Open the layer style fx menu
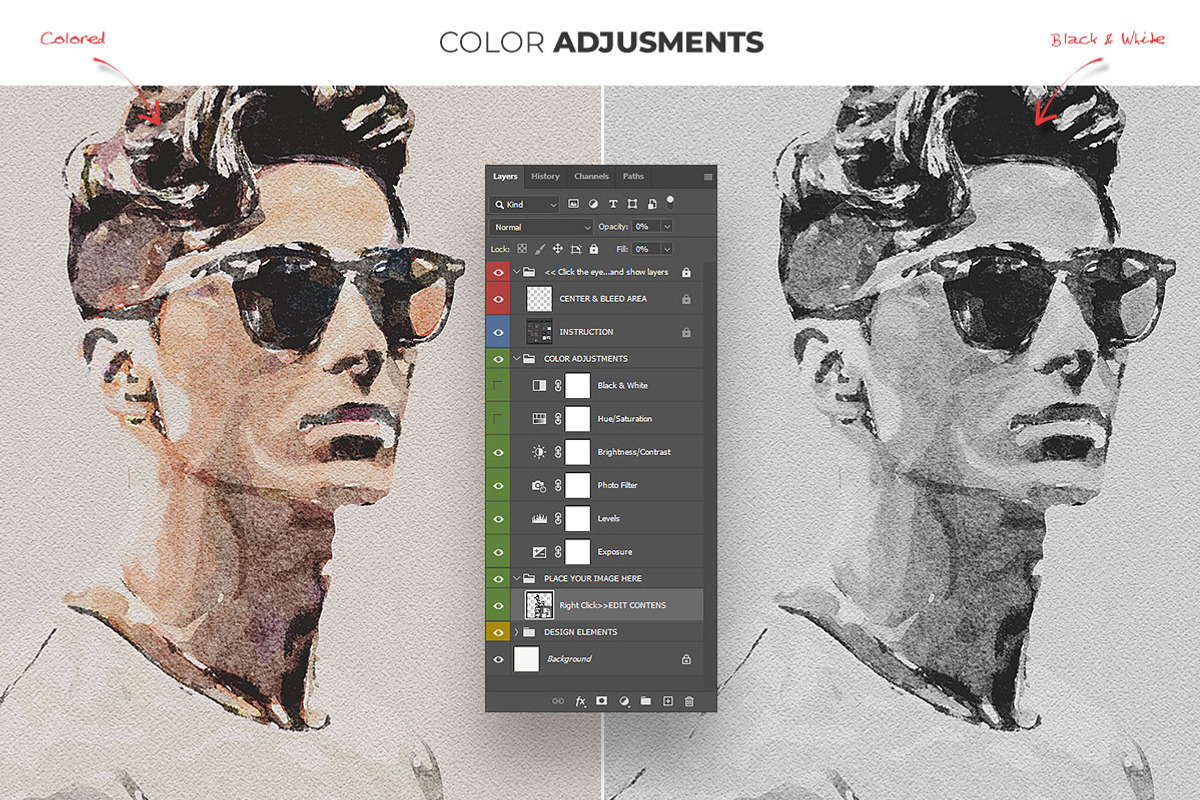 [x=580, y=702]
